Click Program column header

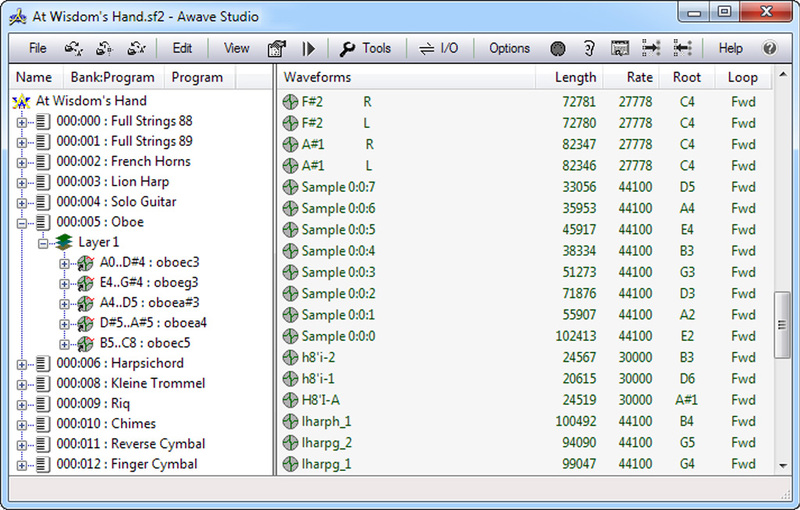point(197,78)
